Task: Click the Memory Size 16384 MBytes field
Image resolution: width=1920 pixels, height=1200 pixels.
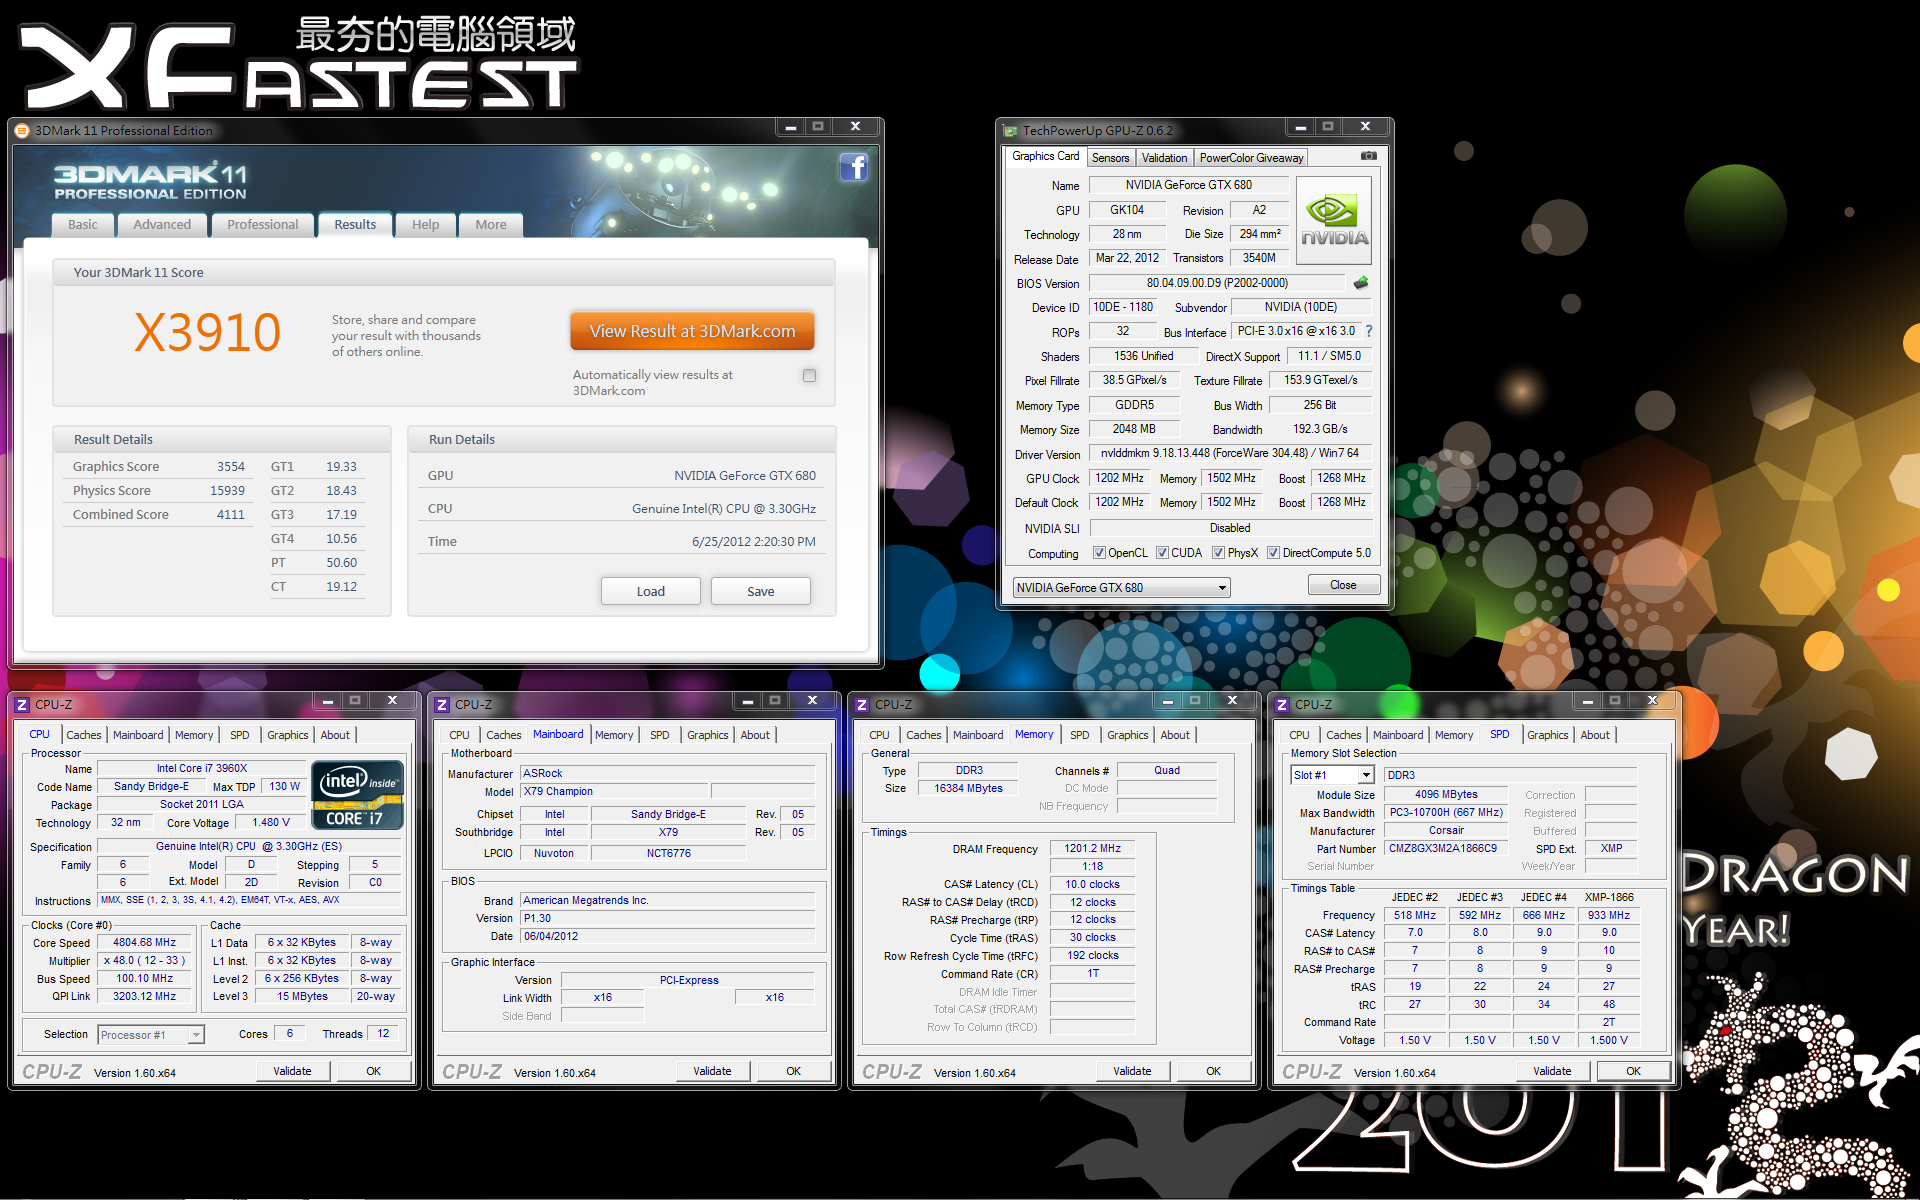Action: 968,788
